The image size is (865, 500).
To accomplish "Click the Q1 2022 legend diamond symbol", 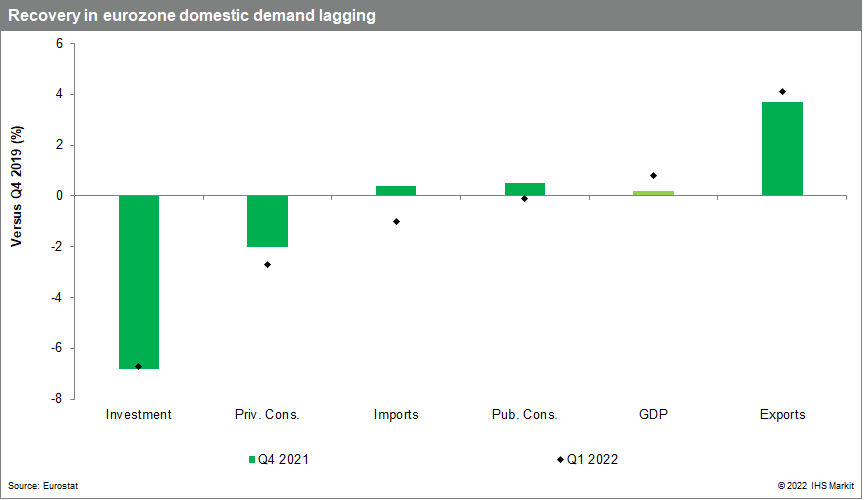I will pyautogui.click(x=560, y=460).
